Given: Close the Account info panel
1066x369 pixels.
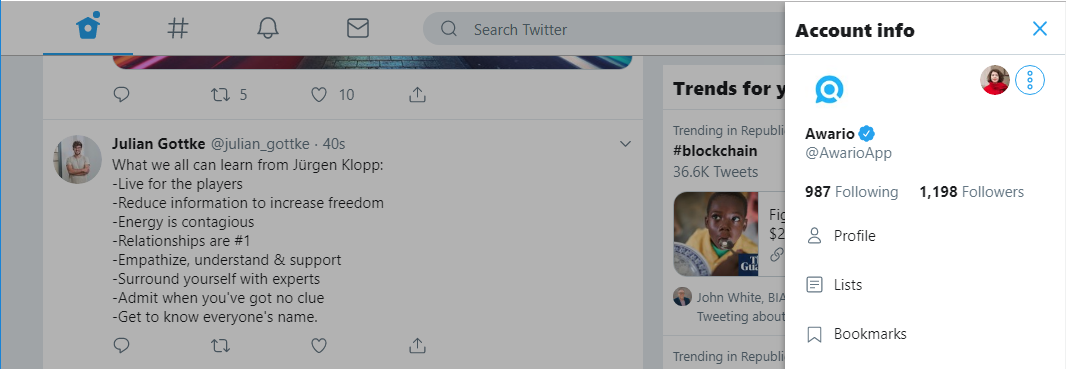Looking at the screenshot, I should [1039, 29].
